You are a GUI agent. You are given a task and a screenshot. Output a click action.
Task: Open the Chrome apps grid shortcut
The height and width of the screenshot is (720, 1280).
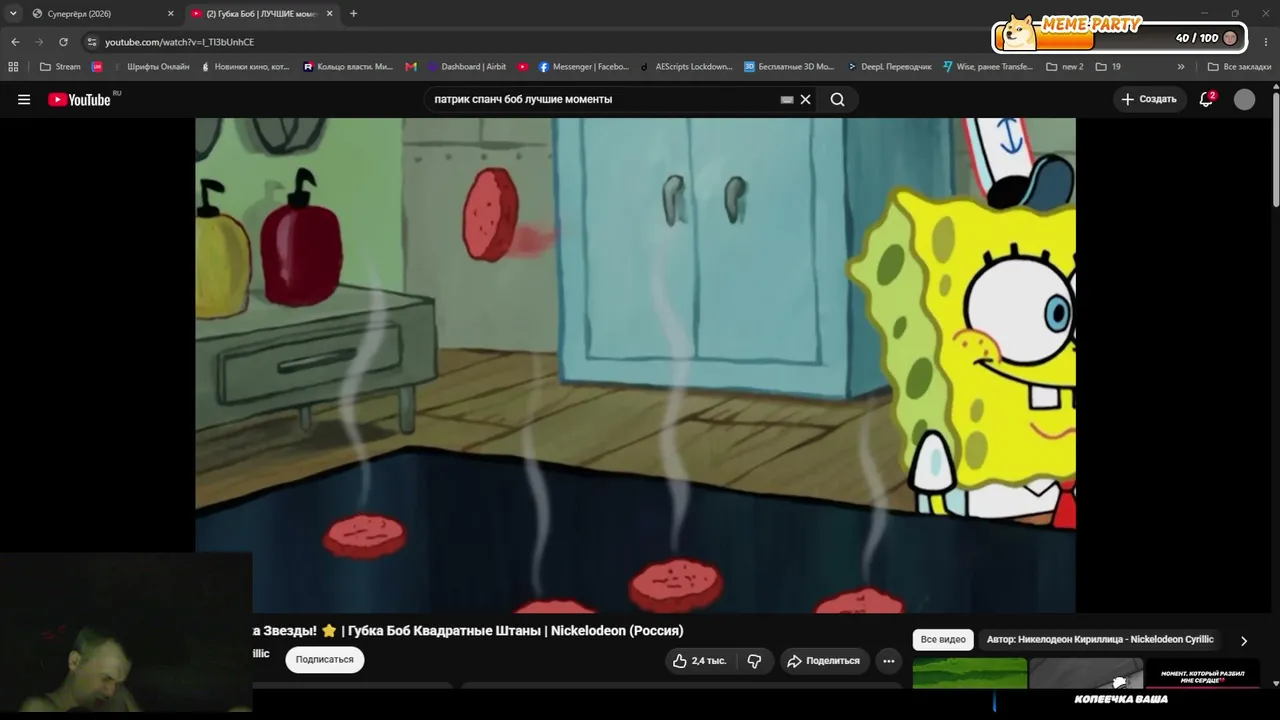(13, 67)
